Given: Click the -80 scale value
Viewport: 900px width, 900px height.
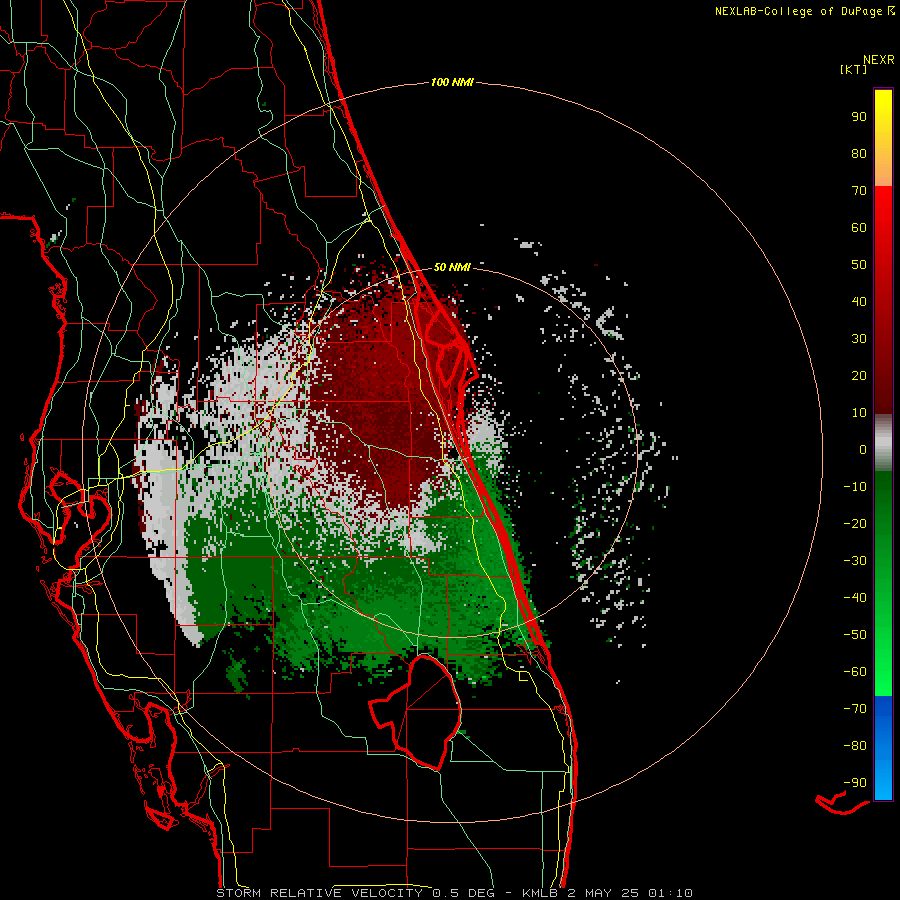Looking at the screenshot, I should coord(855,746).
